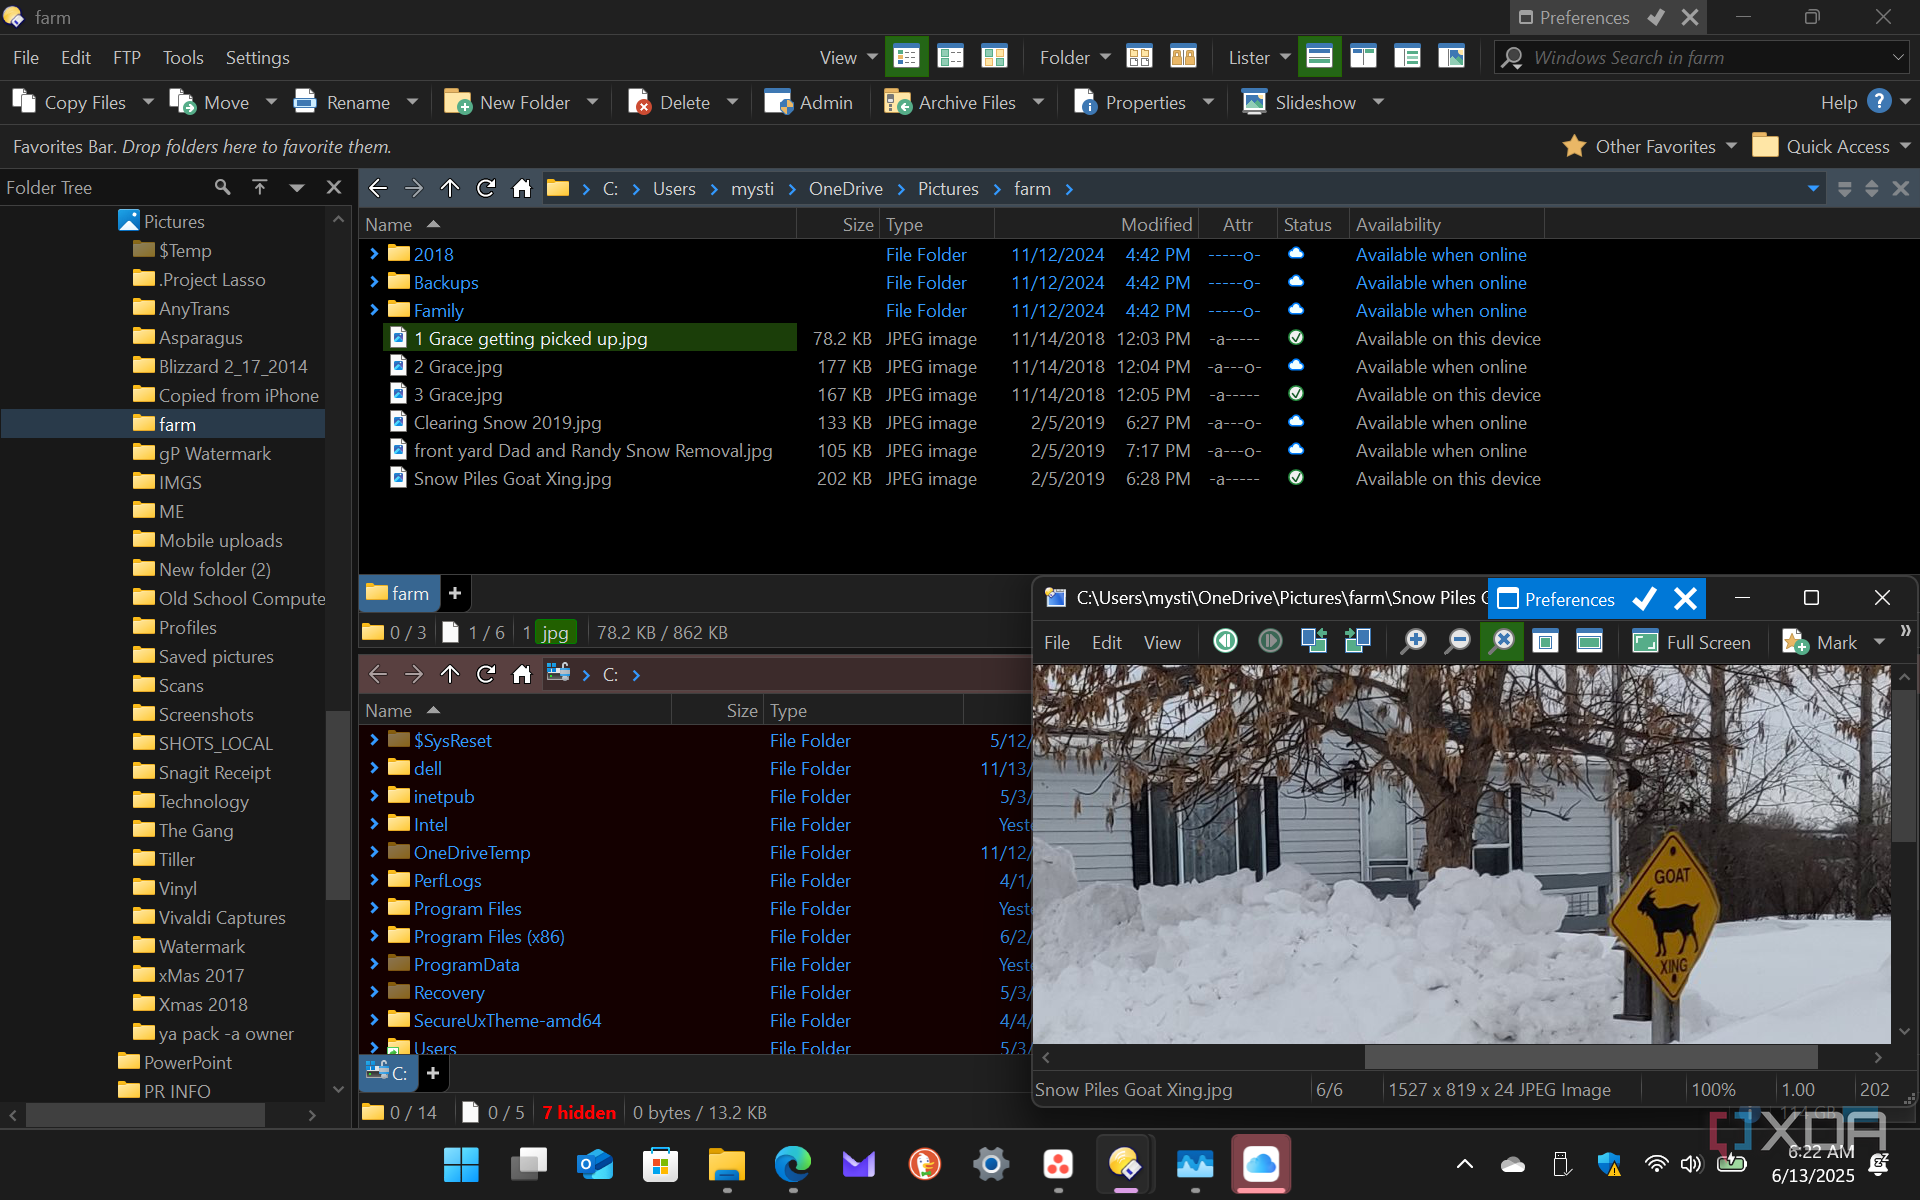The image size is (1920, 1200).
Task: Open Directory Opus from the taskbar
Action: [1125, 1163]
